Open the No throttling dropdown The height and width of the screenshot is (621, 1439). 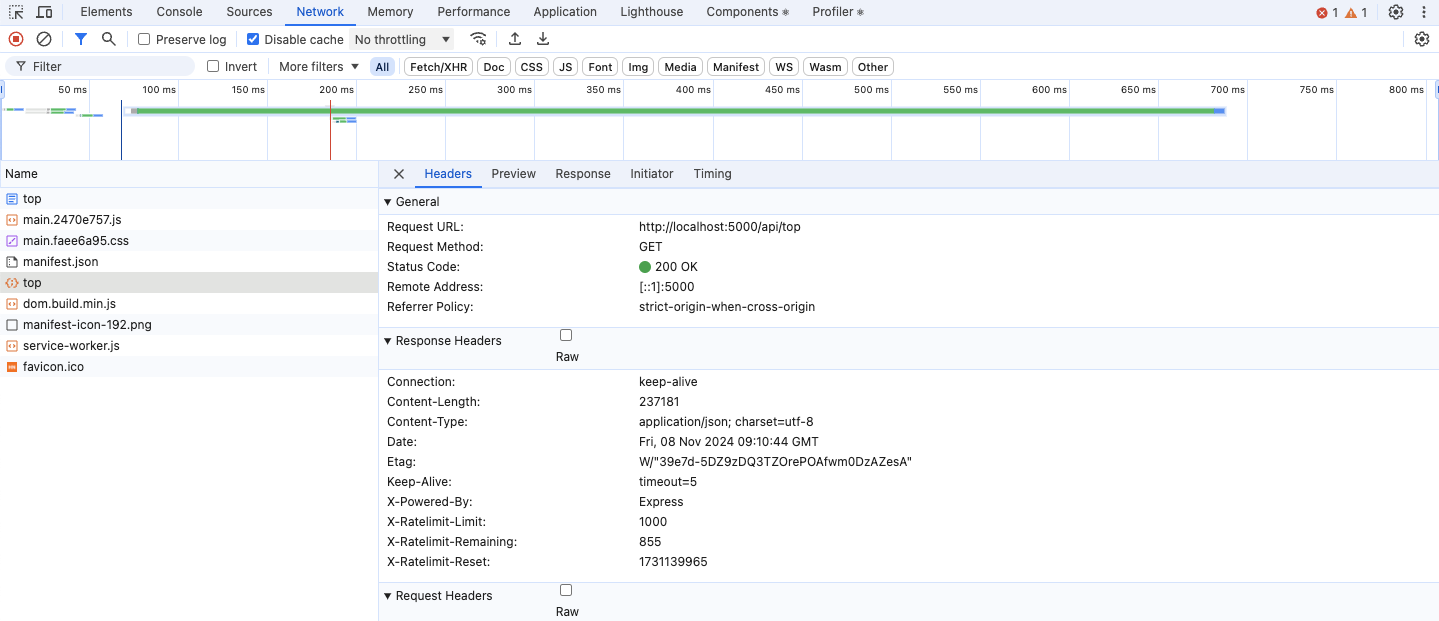click(402, 39)
